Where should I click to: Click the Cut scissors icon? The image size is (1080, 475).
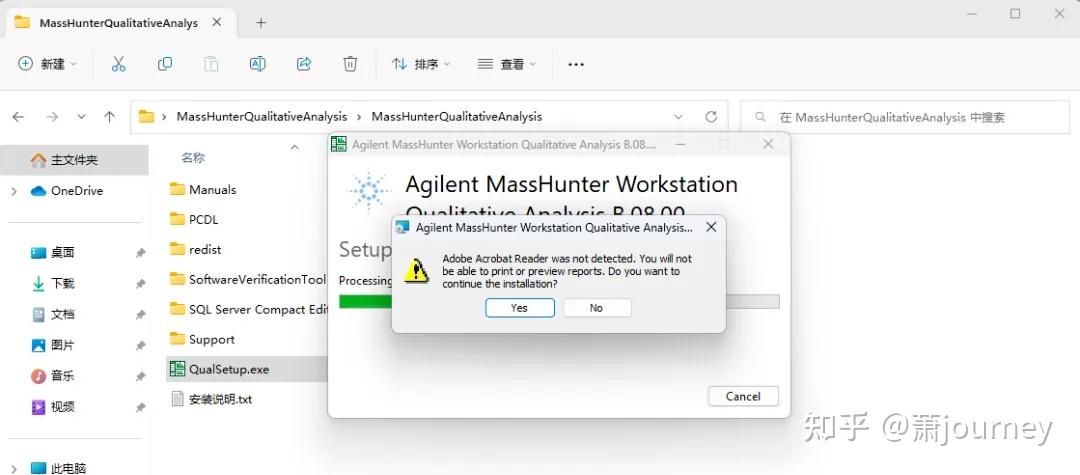[118, 64]
